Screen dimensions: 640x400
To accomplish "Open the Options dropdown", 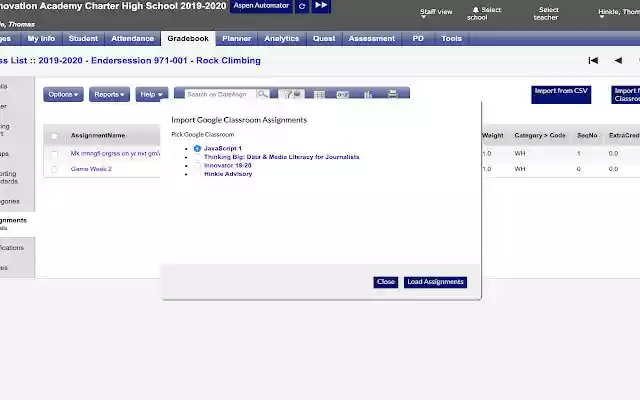I will pos(63,94).
